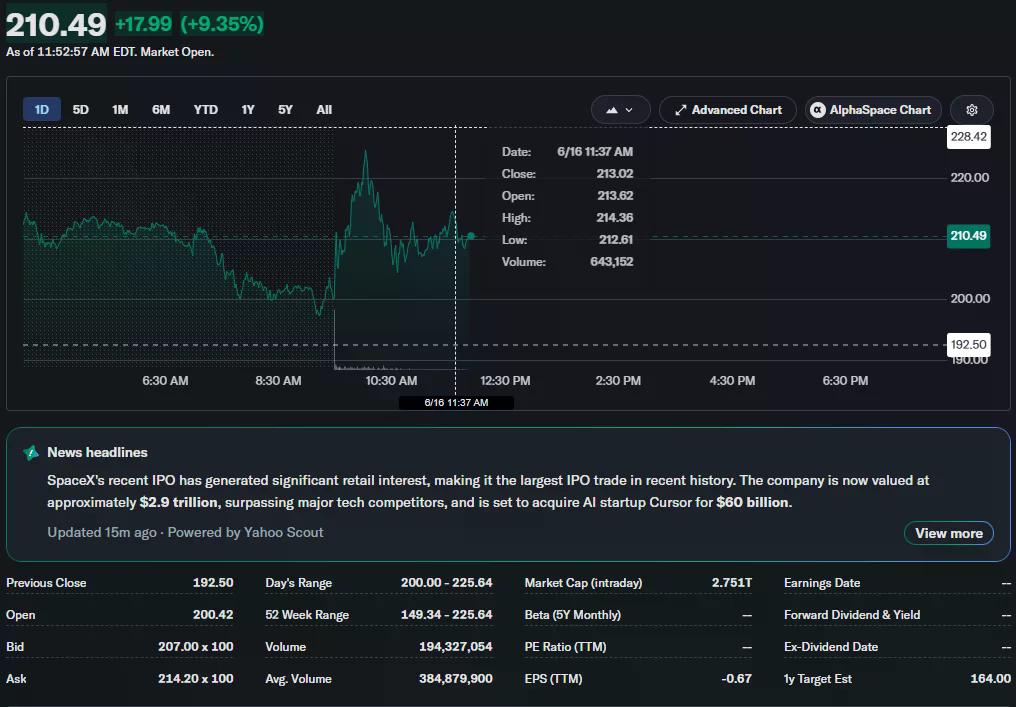Viewport: 1016px width, 707px height.
Task: Click the tooltip High 214.36 value
Action: coord(615,218)
